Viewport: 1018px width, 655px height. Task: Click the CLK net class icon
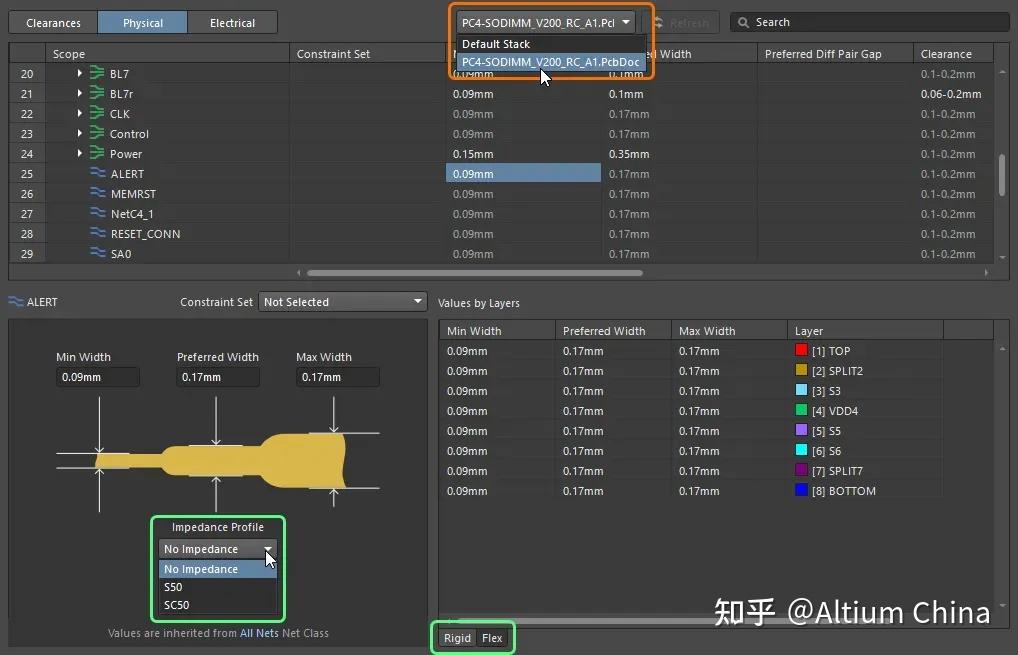(x=97, y=113)
